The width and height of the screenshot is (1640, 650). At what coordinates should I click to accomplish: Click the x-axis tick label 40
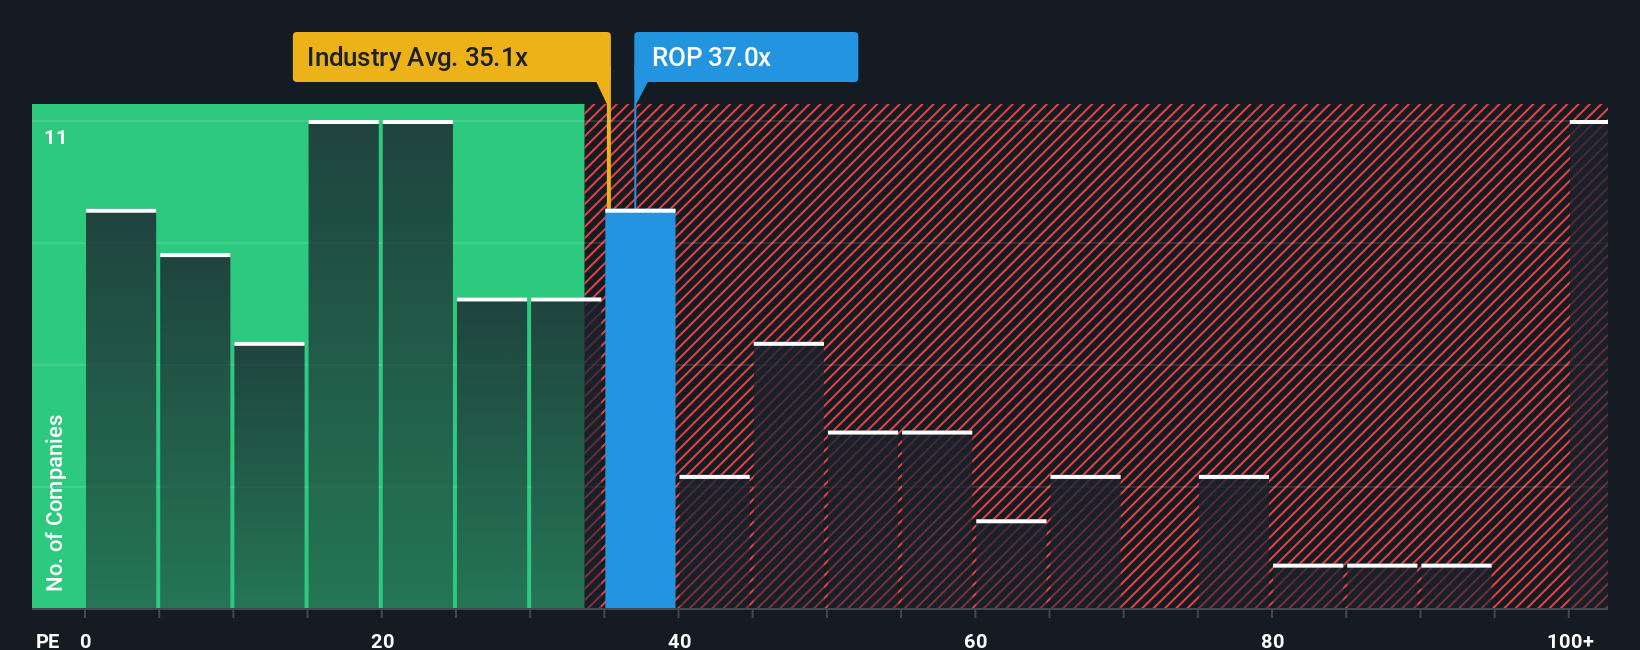(679, 641)
